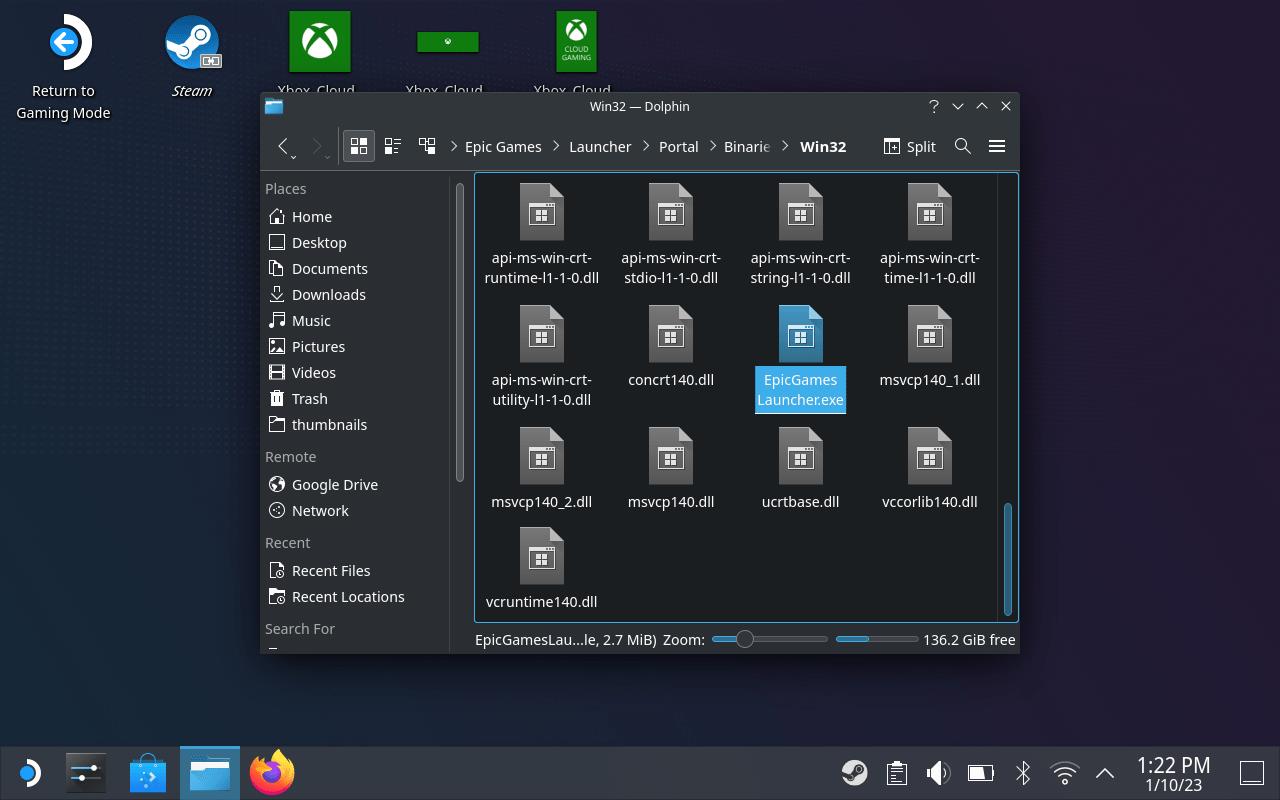Select the ucrtbase.dll file icon
The width and height of the screenshot is (1280, 800).
click(x=800, y=456)
